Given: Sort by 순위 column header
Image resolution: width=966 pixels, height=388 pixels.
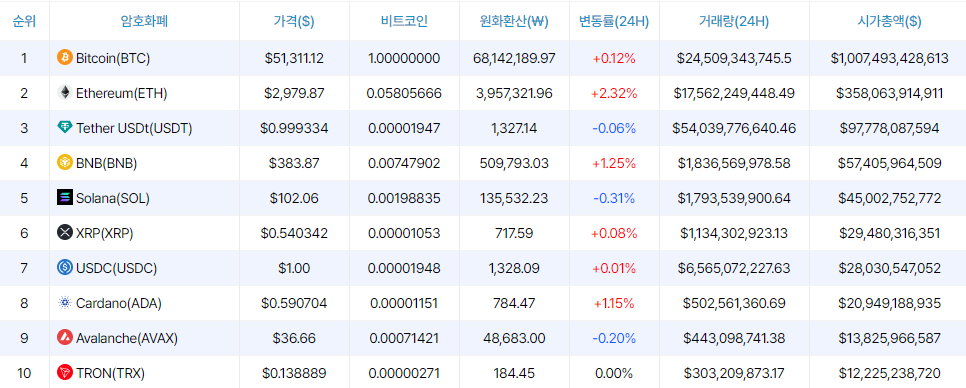Looking at the screenshot, I should click(24, 21).
